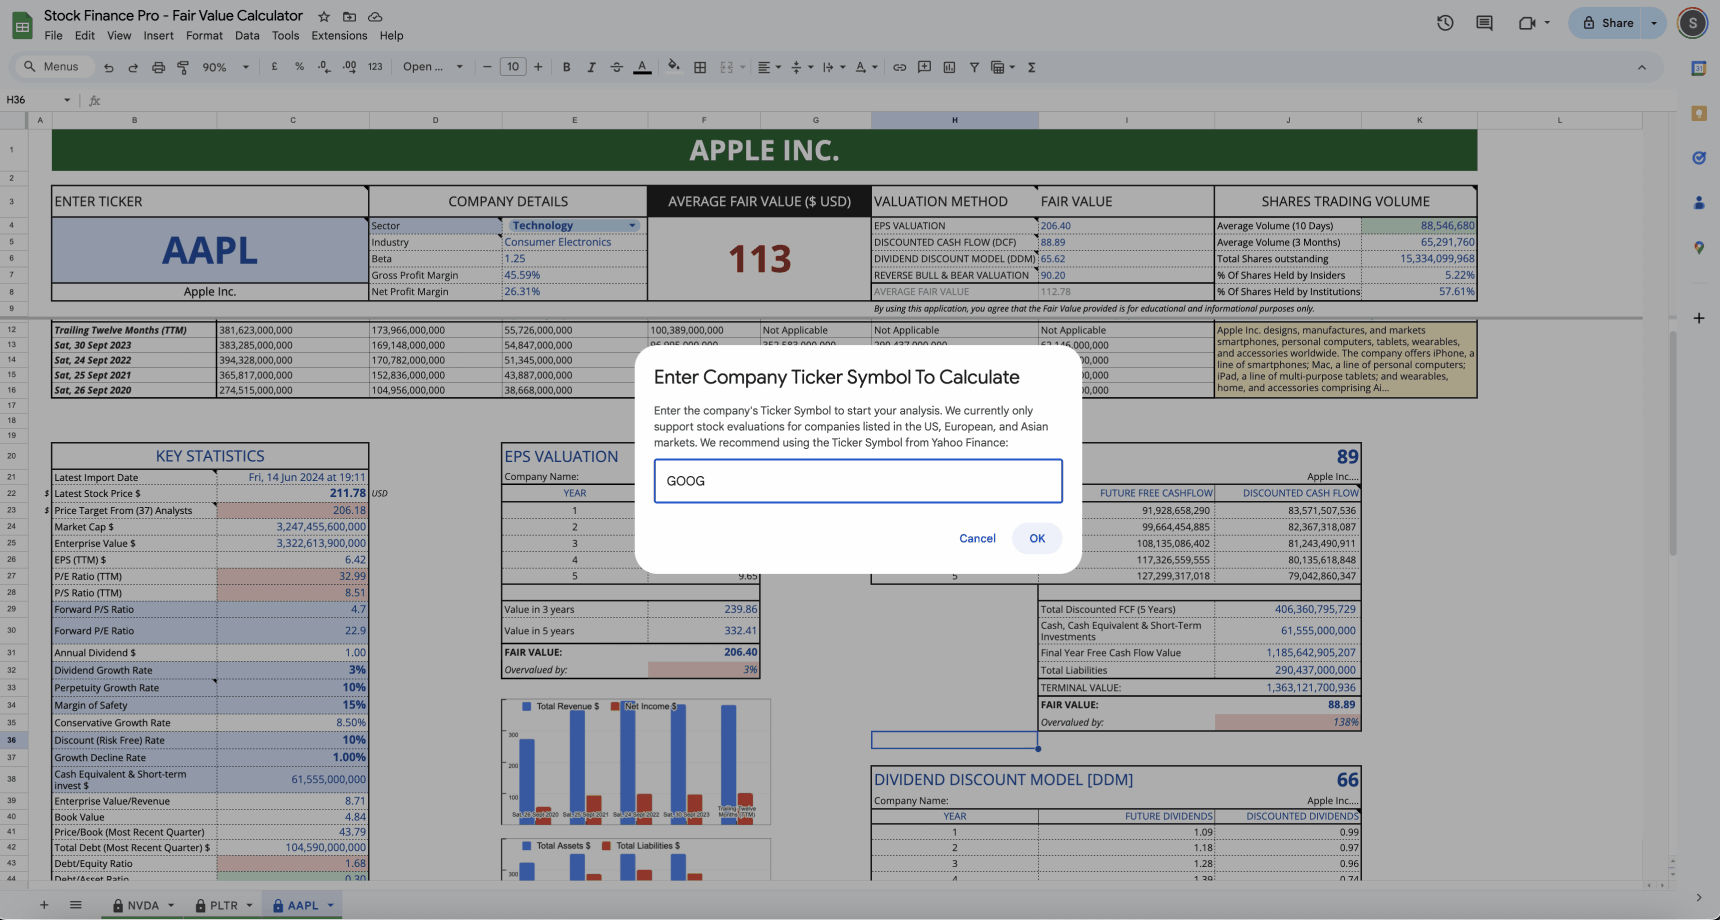Click OK in the ticker dialog
This screenshot has width=1720, height=920.
tap(1037, 538)
